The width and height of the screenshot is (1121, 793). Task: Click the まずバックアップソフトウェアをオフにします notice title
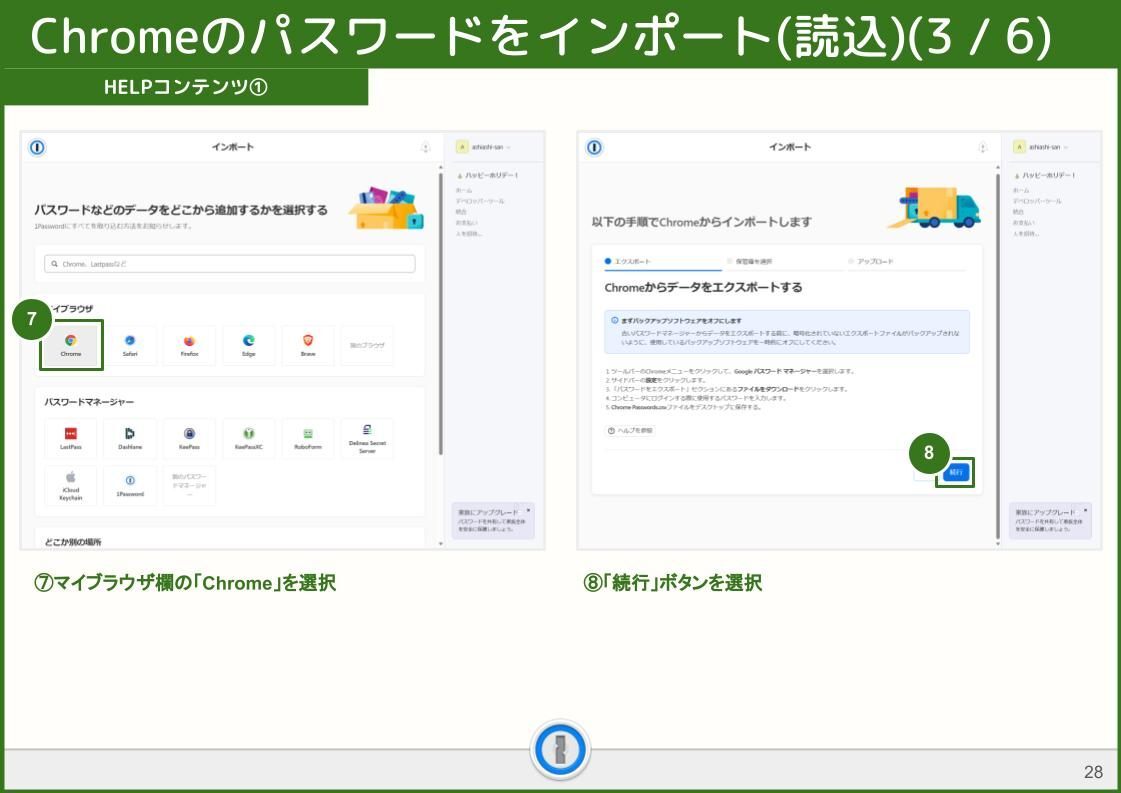tap(681, 320)
